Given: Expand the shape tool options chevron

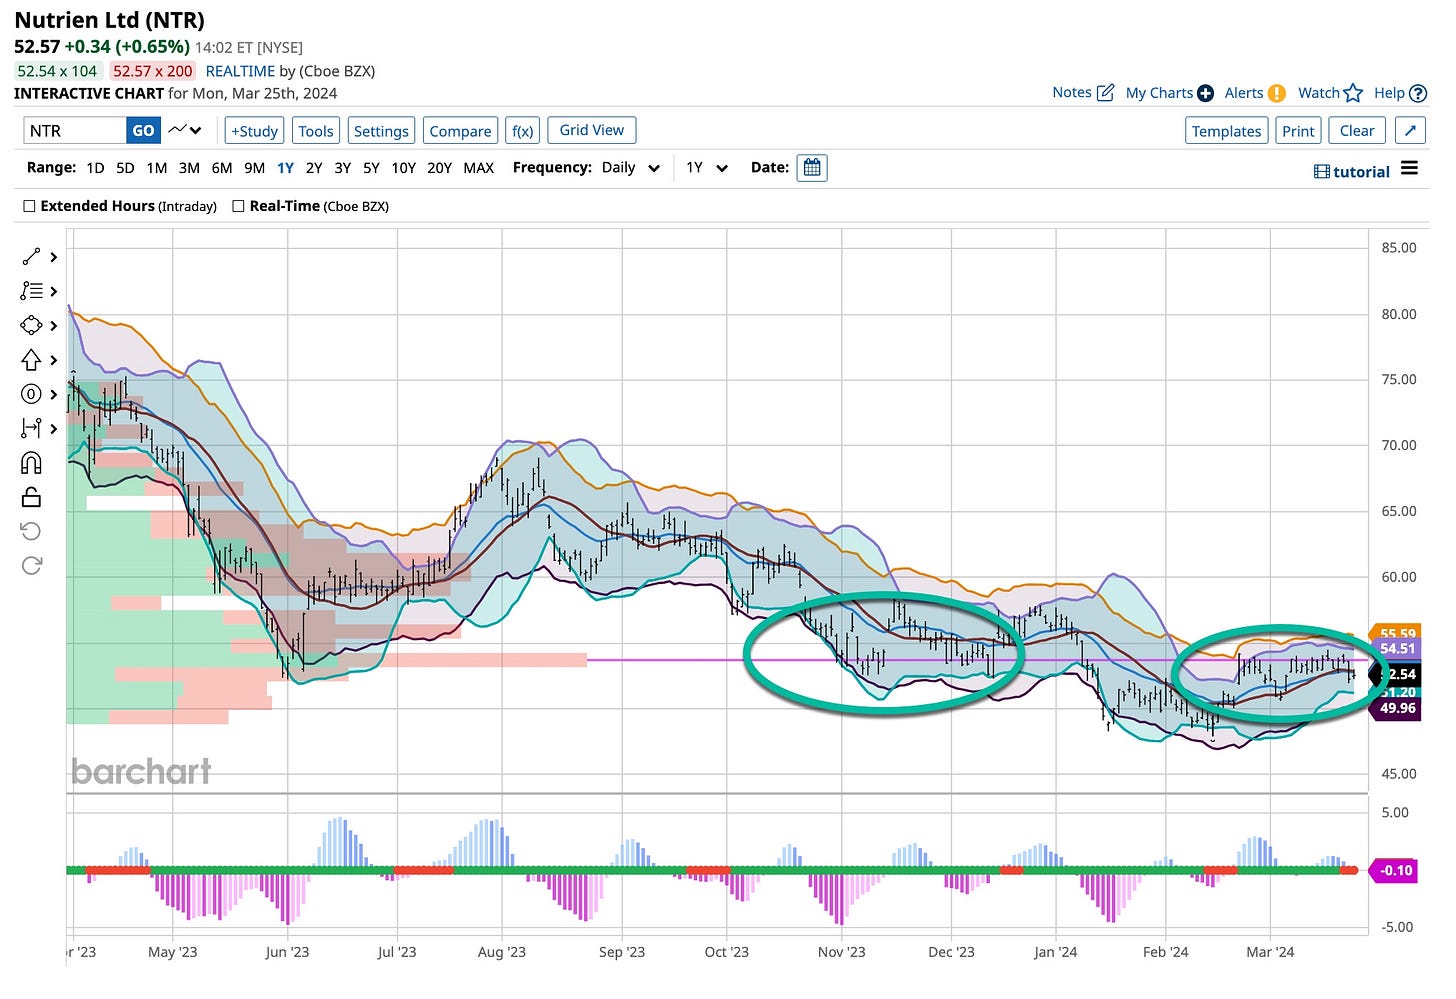Looking at the screenshot, I should pyautogui.click(x=54, y=325).
